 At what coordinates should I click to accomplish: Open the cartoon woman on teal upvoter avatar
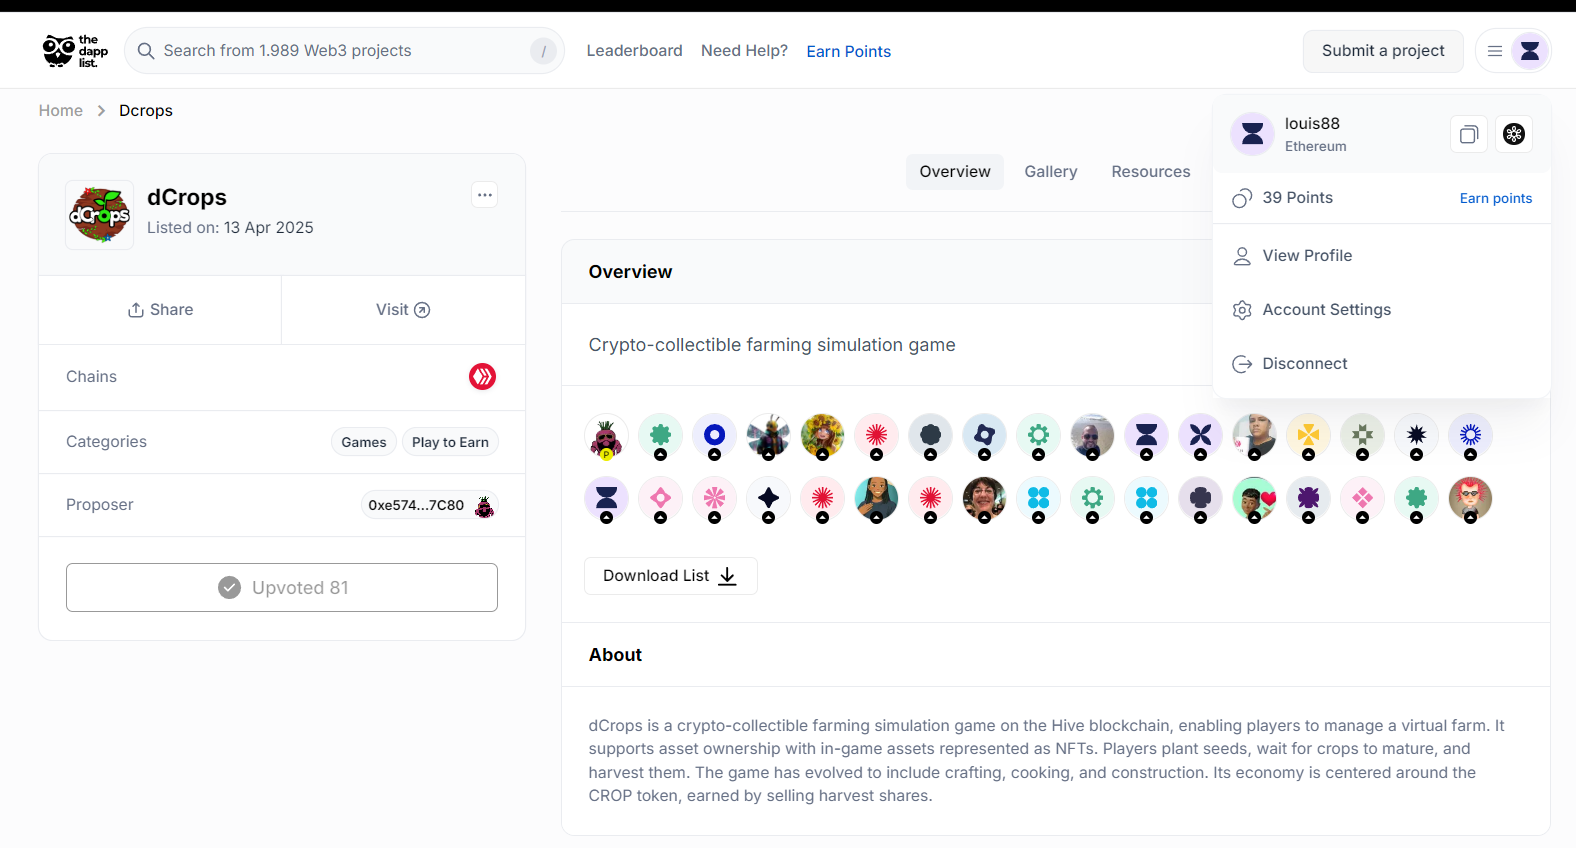(x=876, y=500)
